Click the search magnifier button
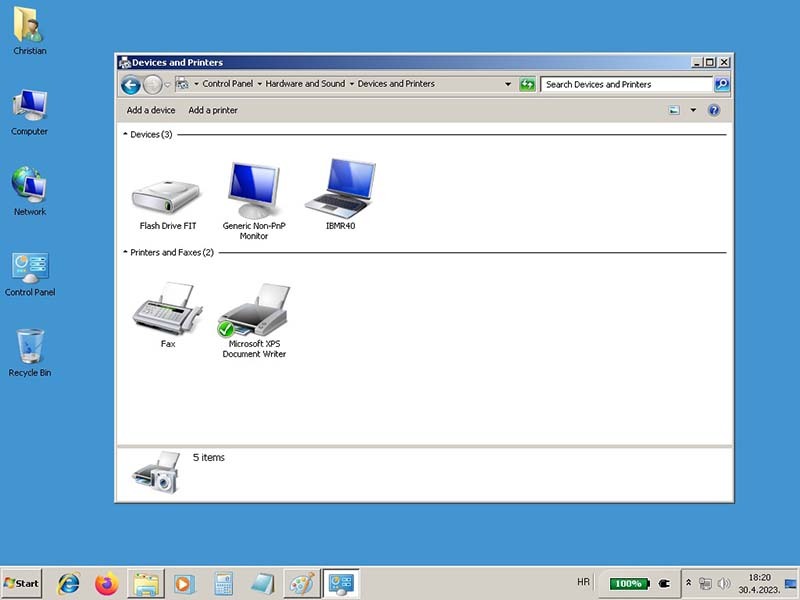800x600 pixels. pos(721,85)
